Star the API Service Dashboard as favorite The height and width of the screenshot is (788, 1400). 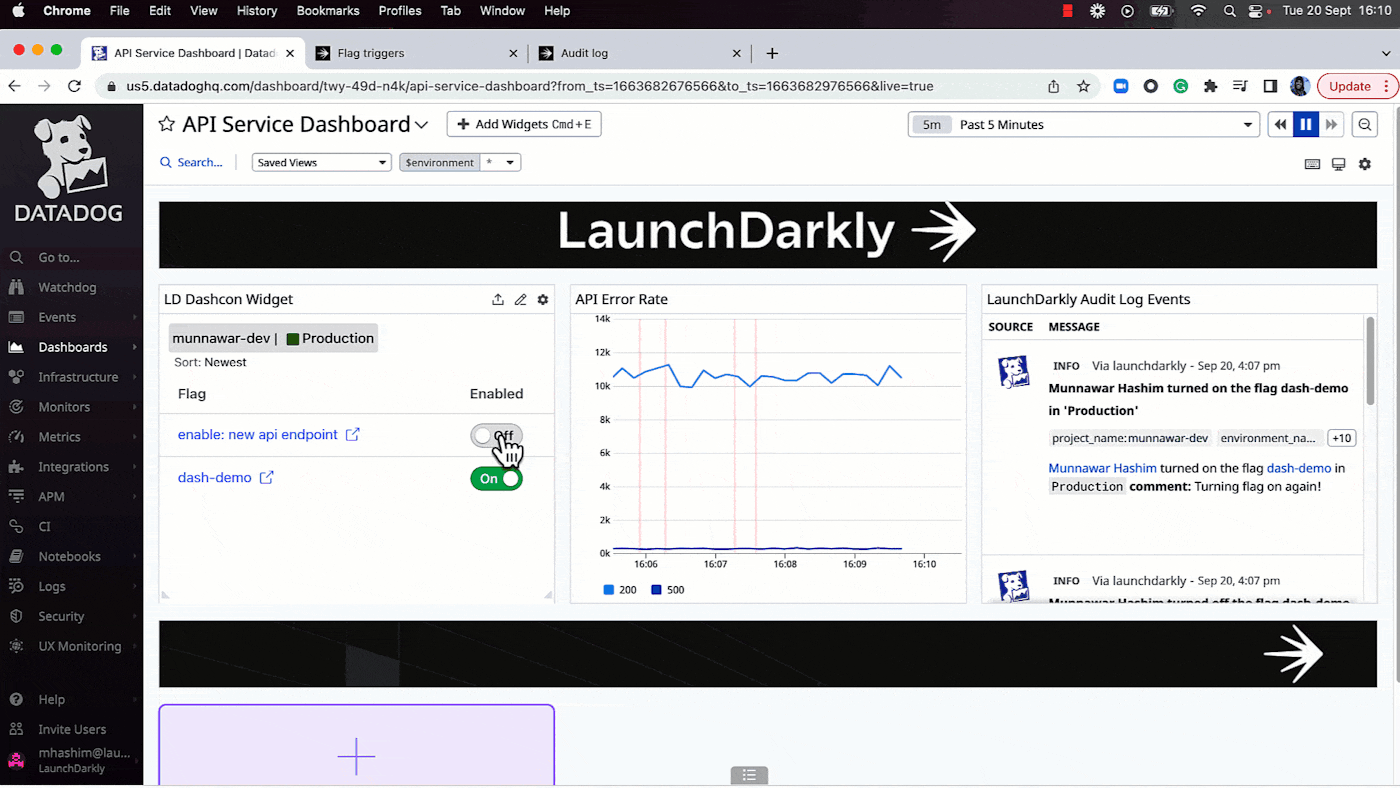tap(167, 124)
